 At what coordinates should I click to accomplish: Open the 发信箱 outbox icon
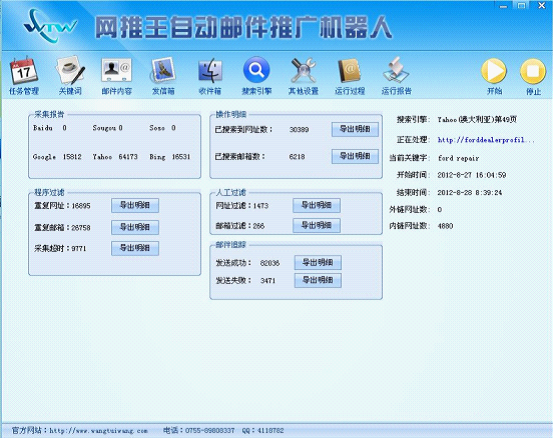[163, 71]
